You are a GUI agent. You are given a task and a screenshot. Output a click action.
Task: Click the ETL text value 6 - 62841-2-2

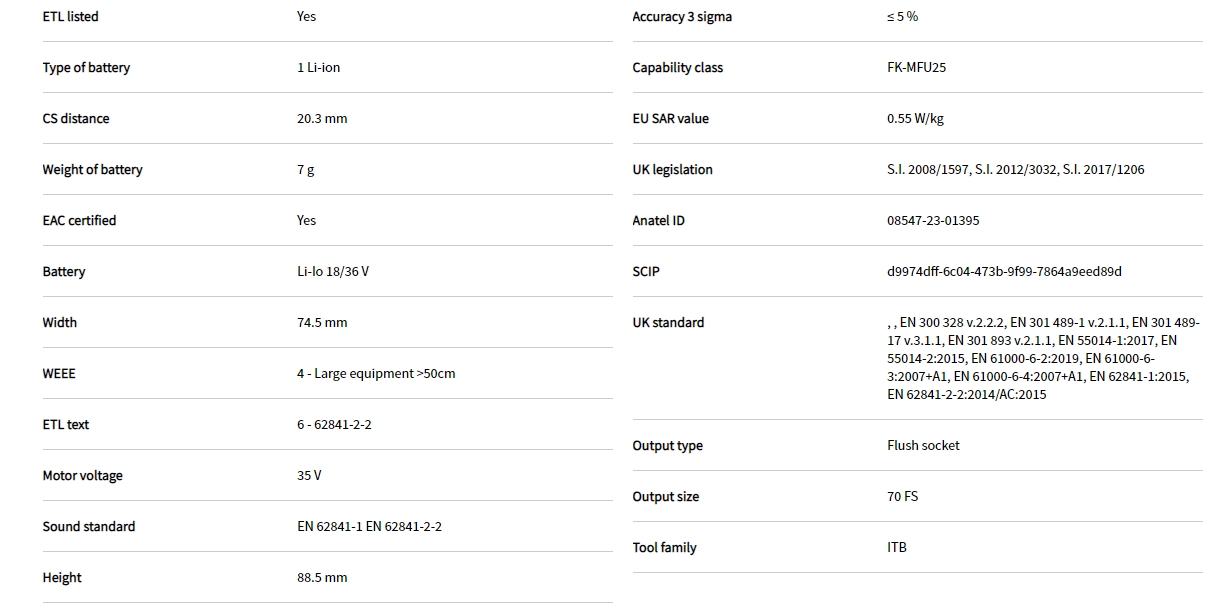click(334, 425)
